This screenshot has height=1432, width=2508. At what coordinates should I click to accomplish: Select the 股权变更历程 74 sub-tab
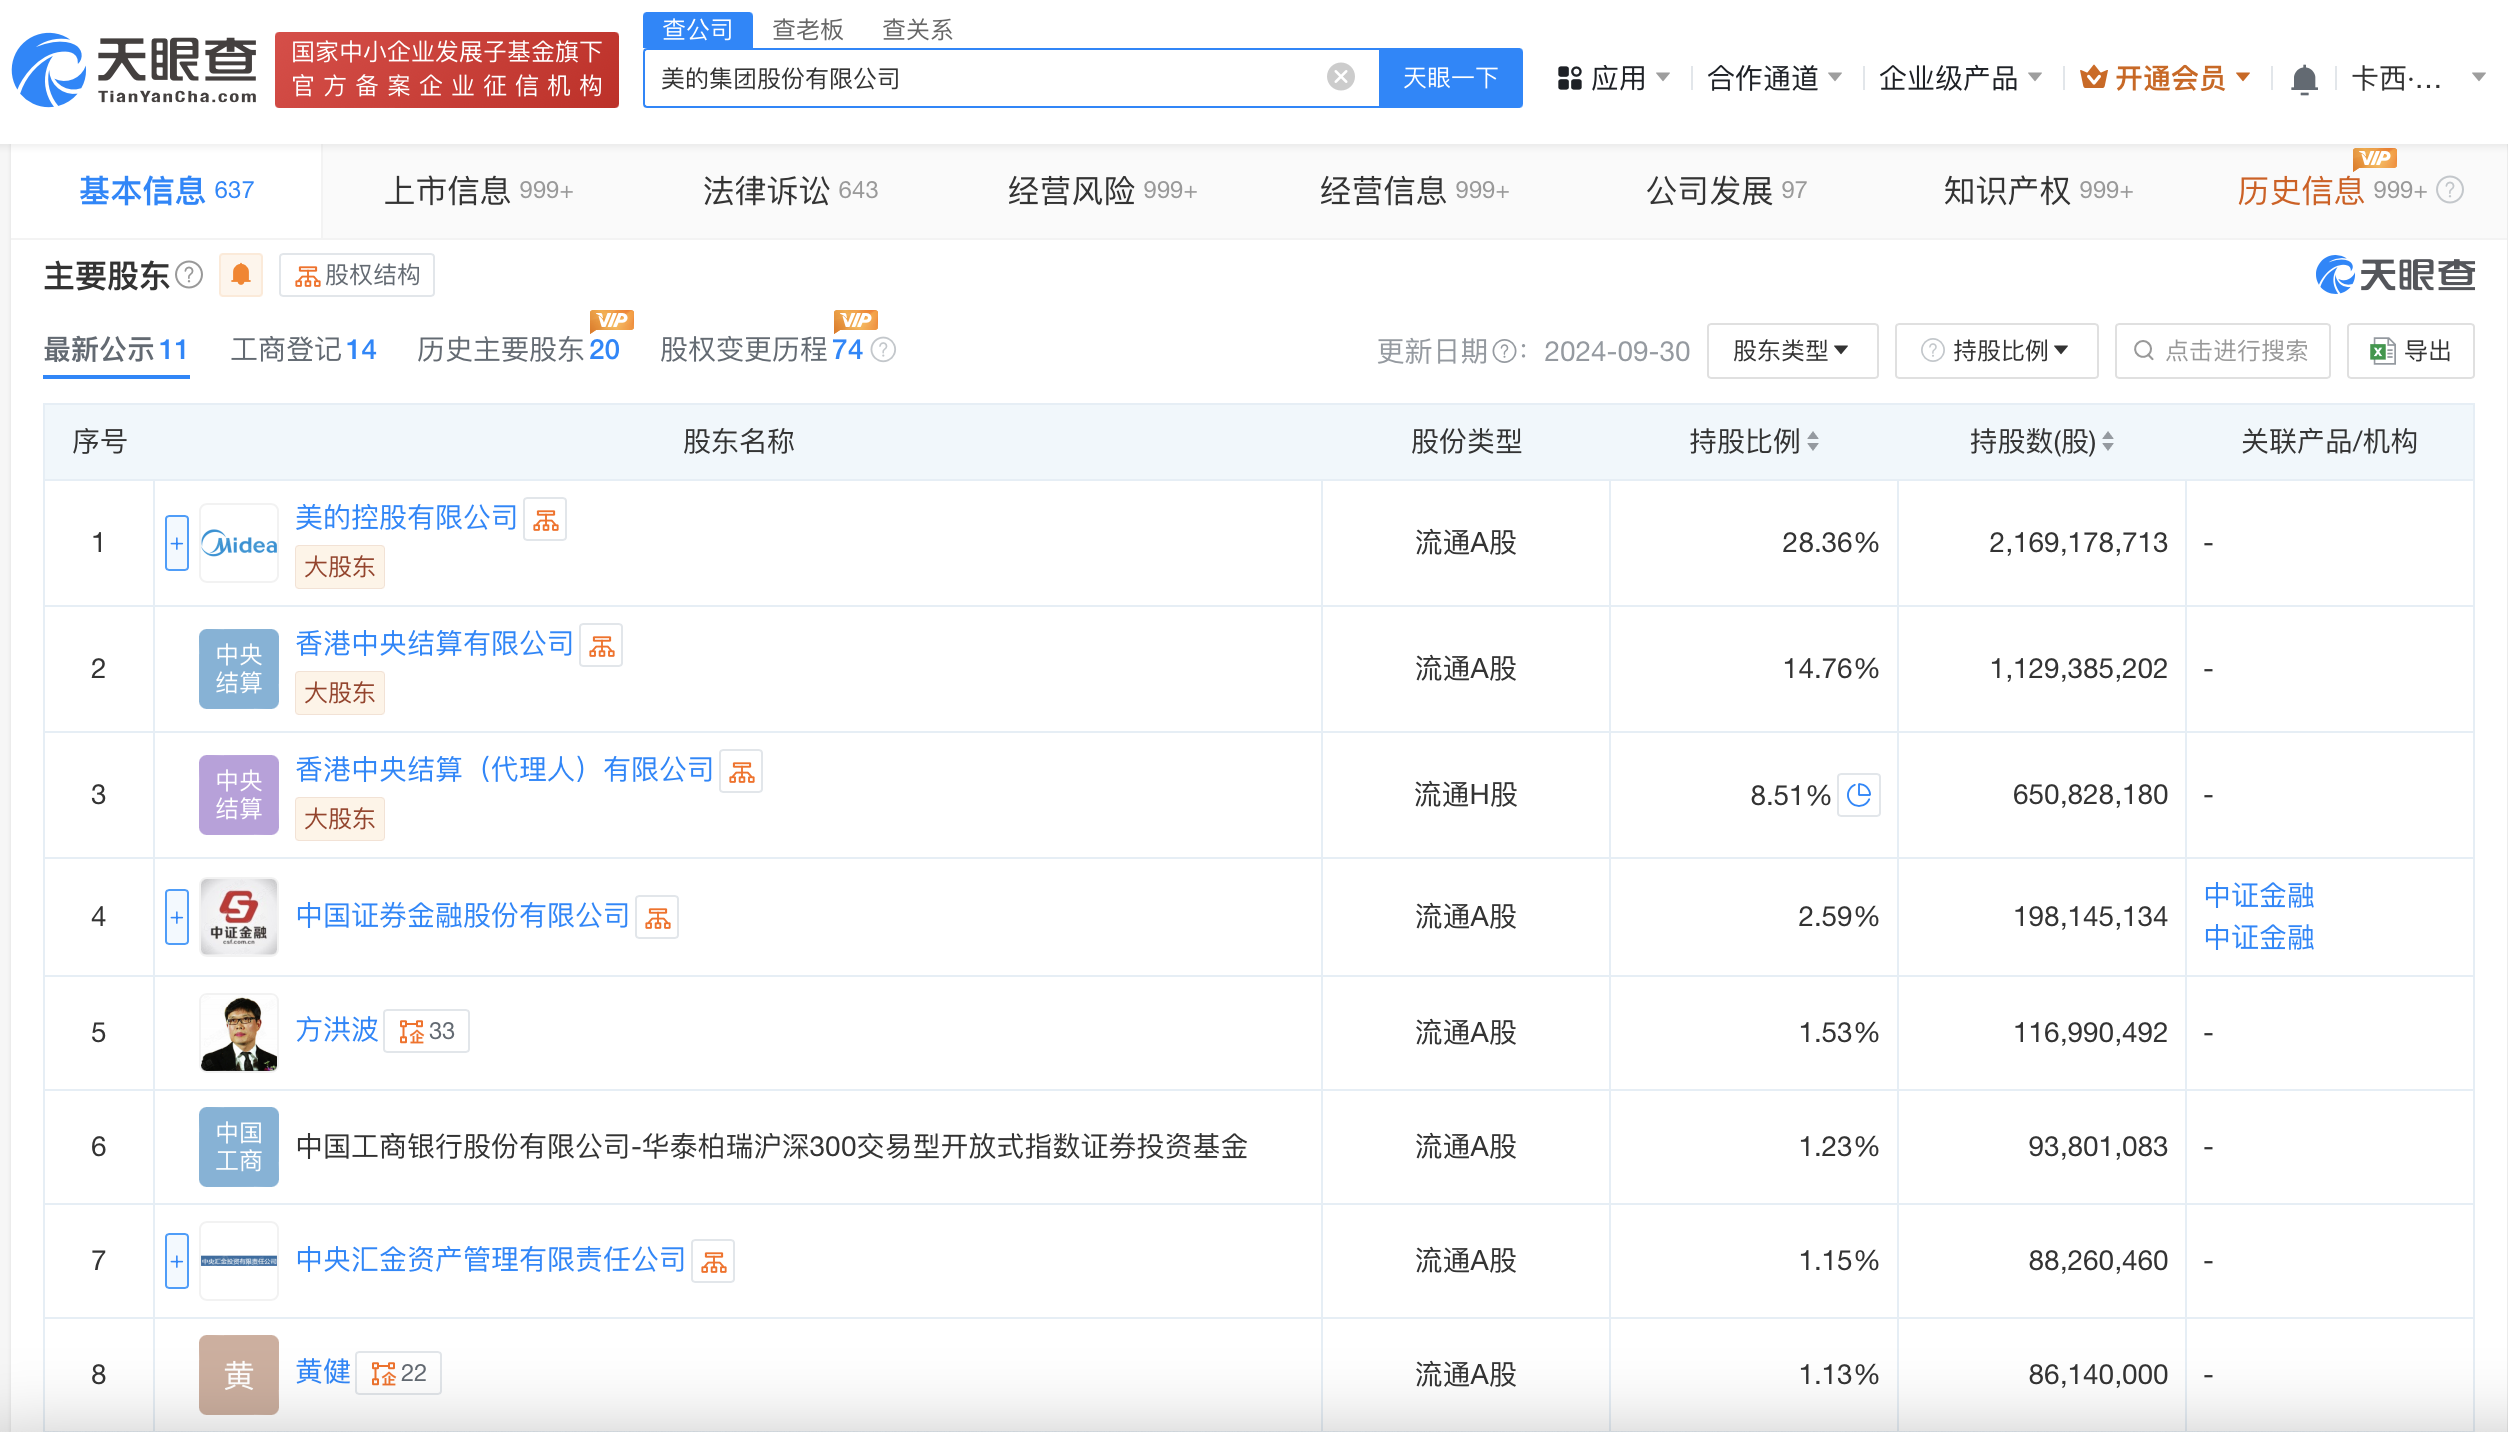[x=761, y=350]
